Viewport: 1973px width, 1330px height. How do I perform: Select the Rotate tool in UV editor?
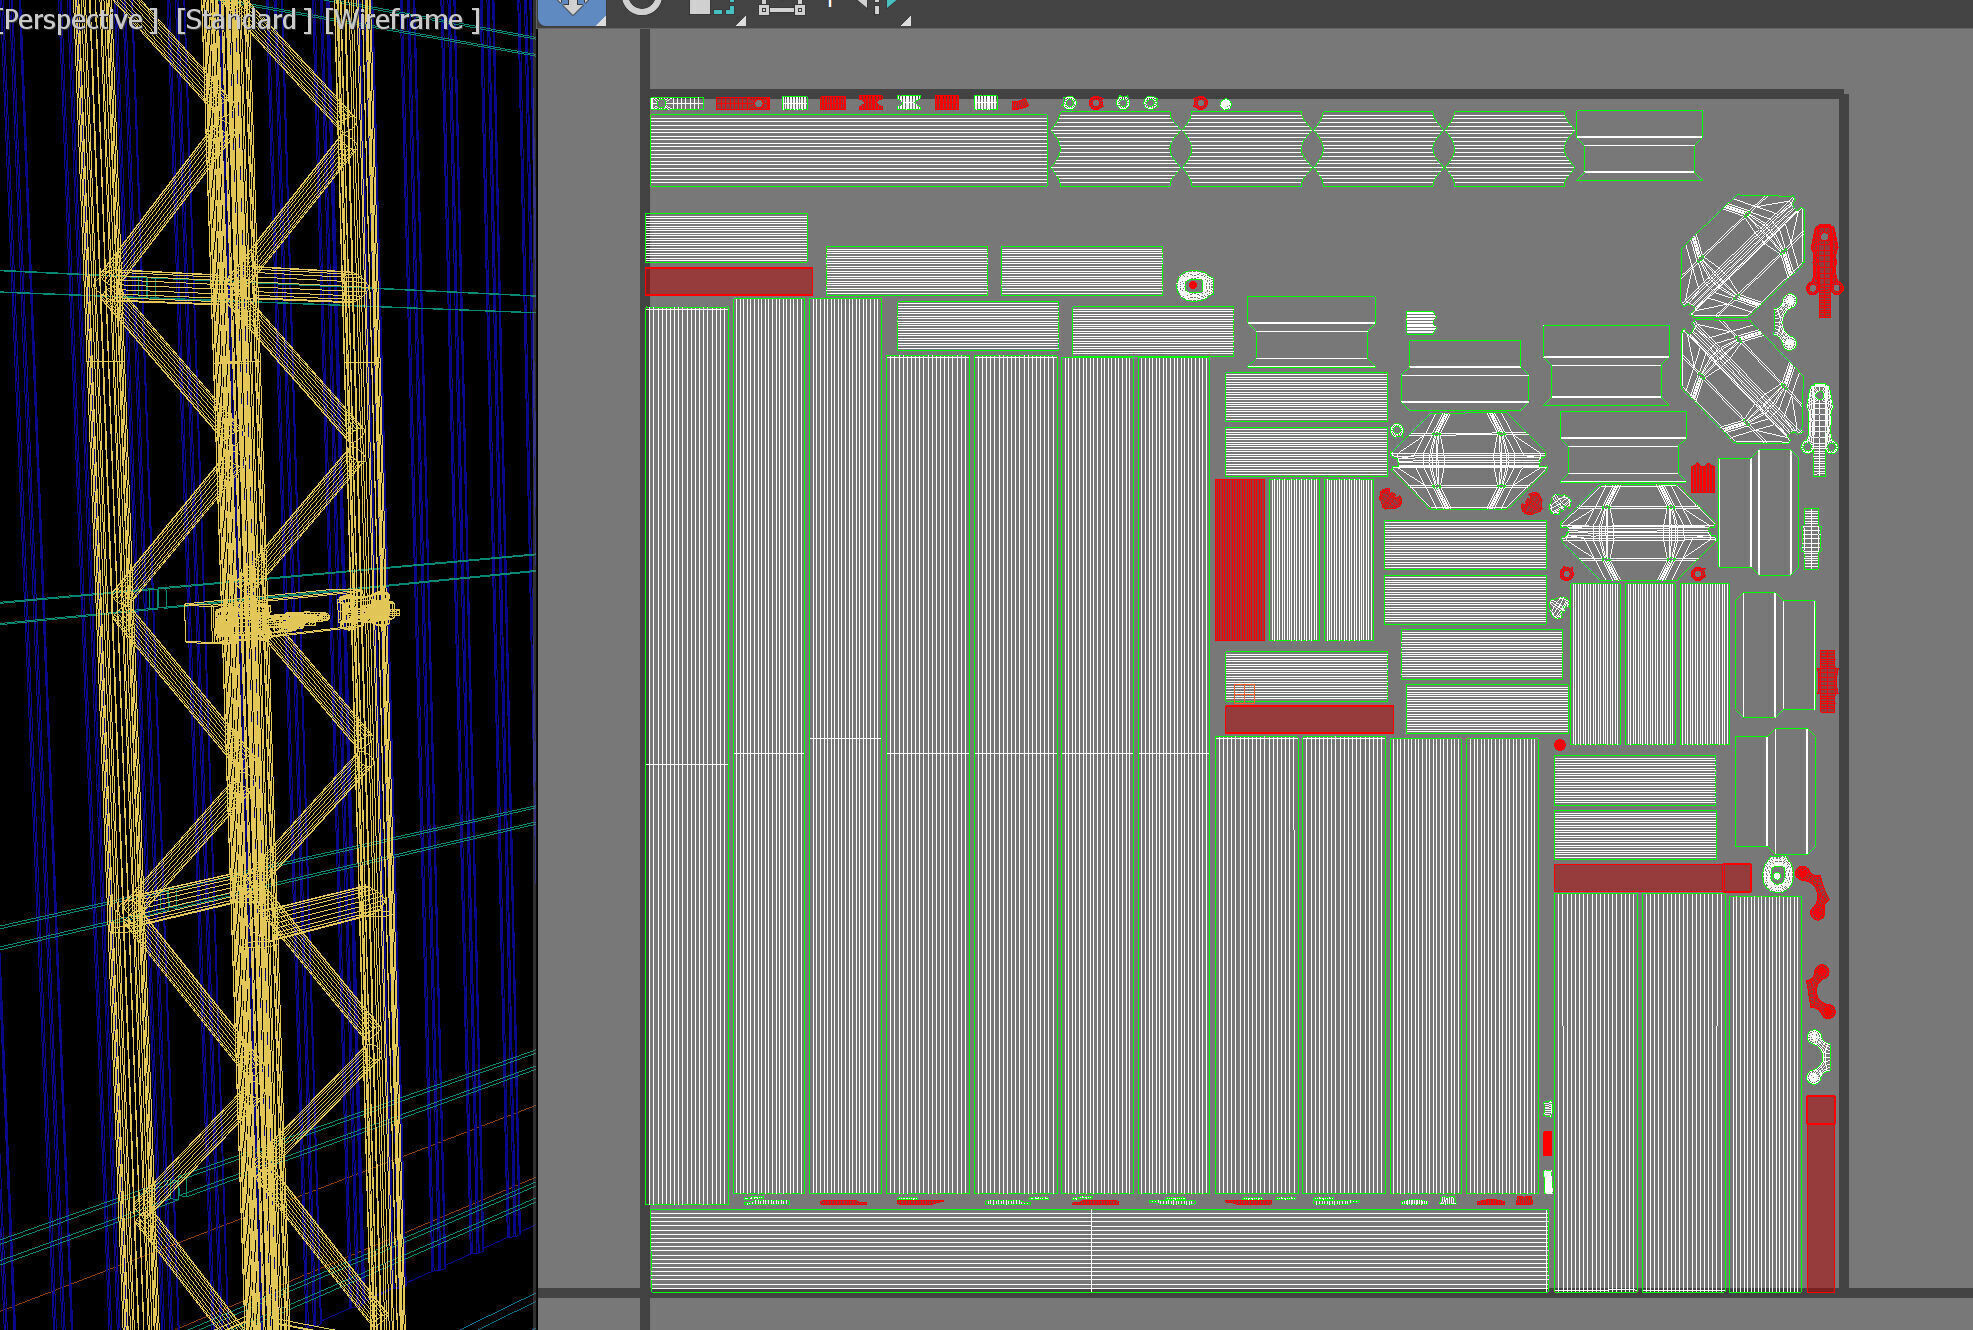pos(641,7)
